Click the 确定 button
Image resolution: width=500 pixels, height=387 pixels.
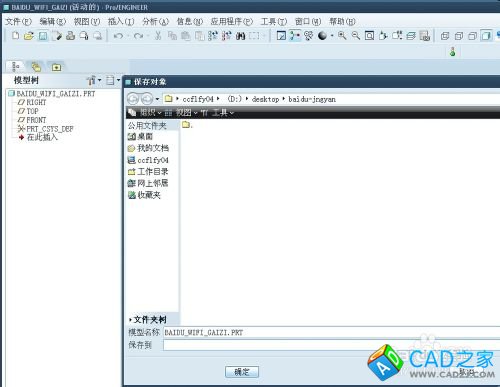(x=242, y=372)
